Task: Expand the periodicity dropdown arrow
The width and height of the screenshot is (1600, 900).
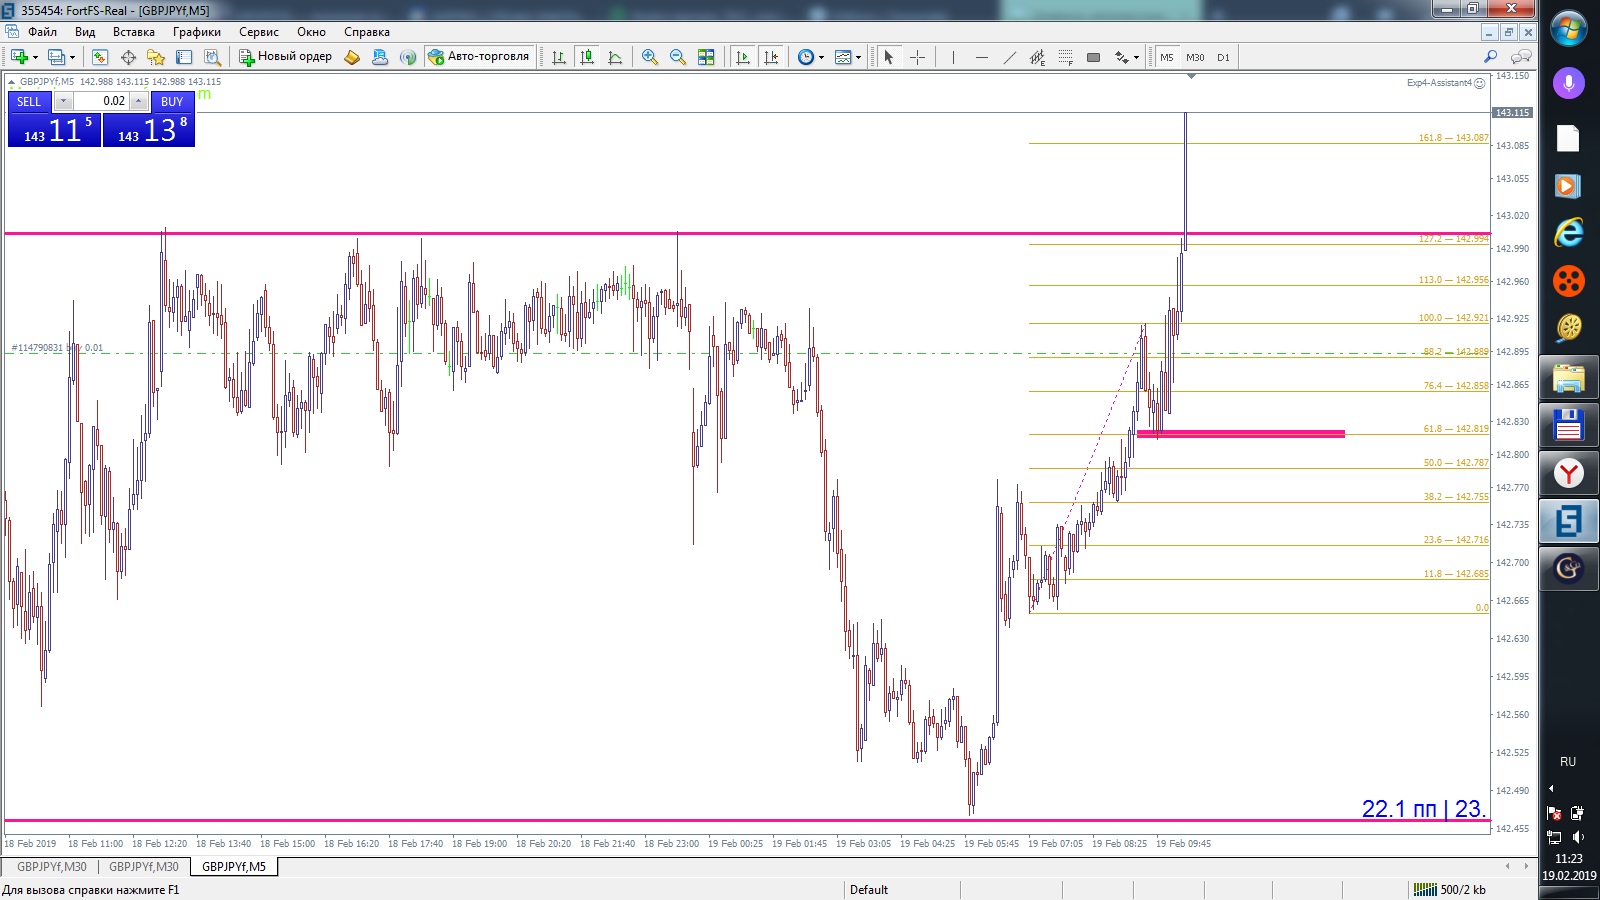Action: click(821, 57)
